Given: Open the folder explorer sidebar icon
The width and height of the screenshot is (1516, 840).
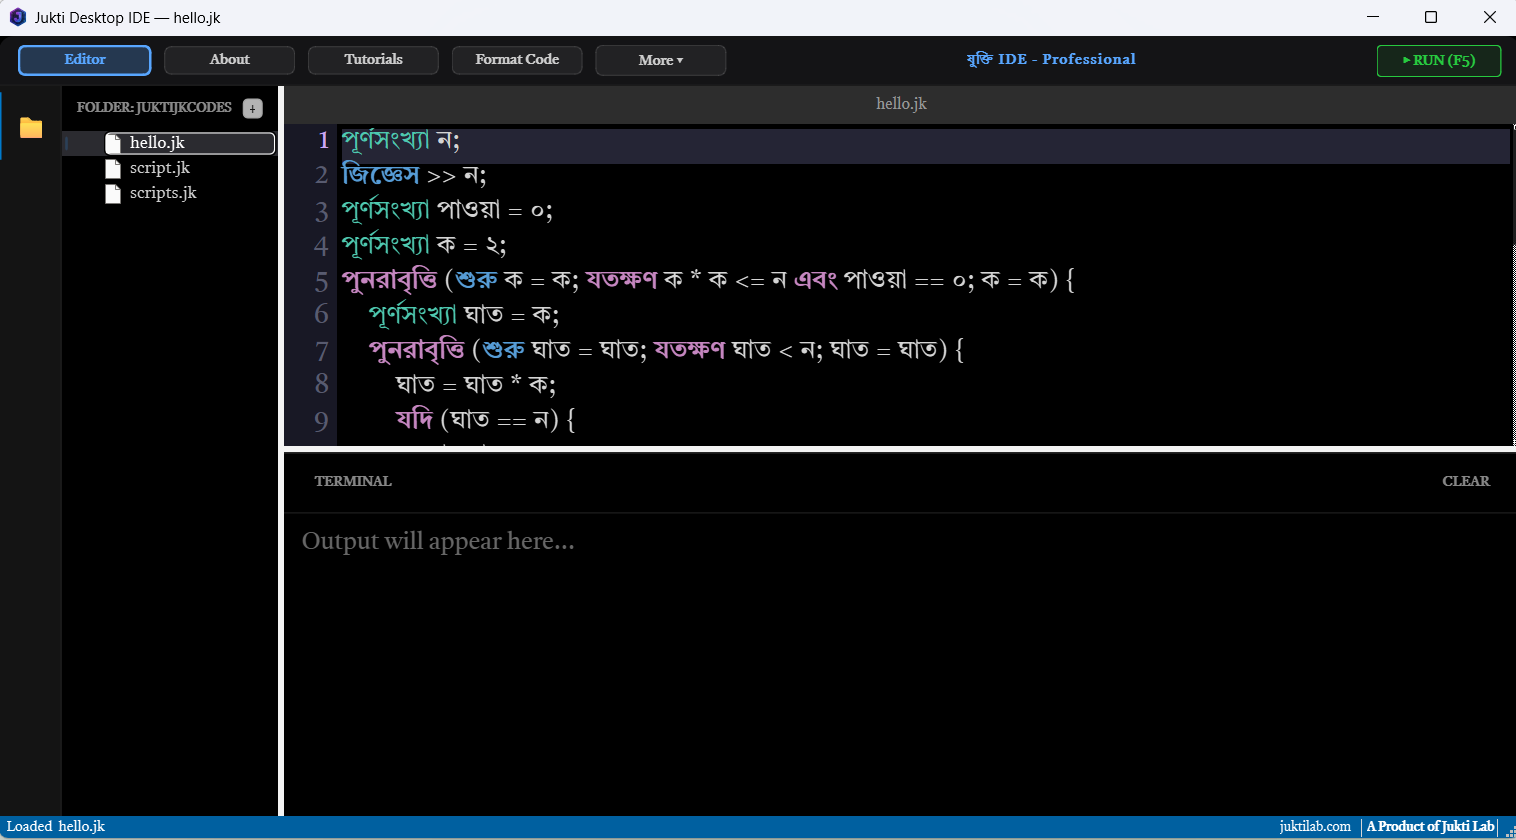Looking at the screenshot, I should (x=31, y=127).
